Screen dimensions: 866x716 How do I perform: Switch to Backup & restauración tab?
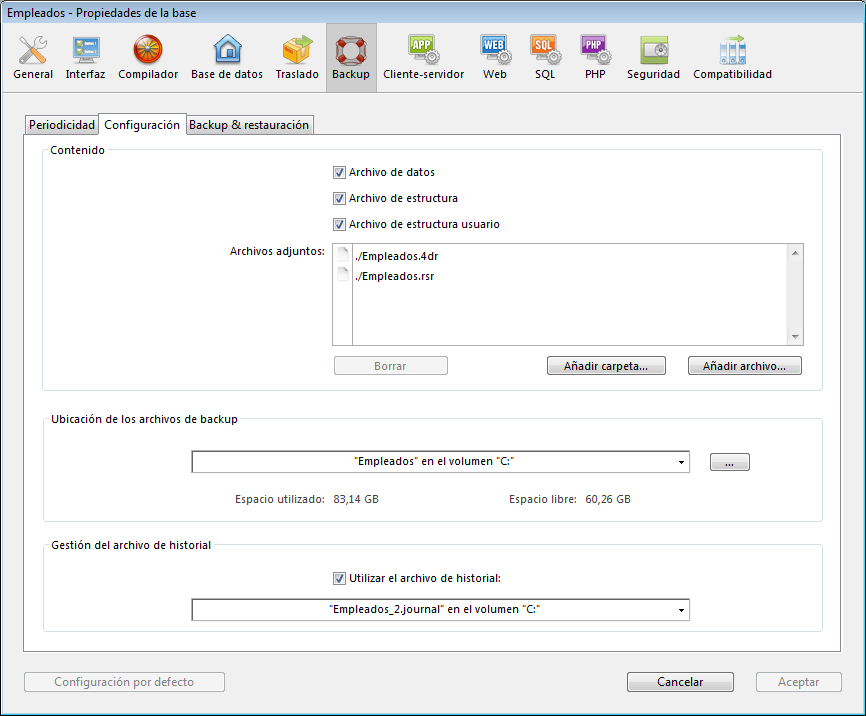click(249, 125)
